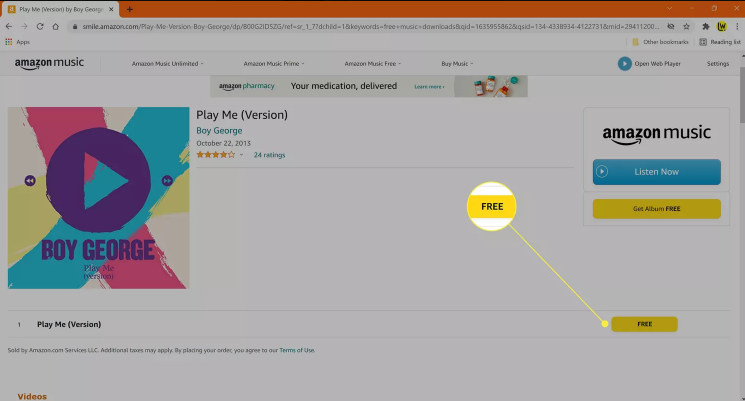Open the Extensions puzzle icon

(x=706, y=27)
